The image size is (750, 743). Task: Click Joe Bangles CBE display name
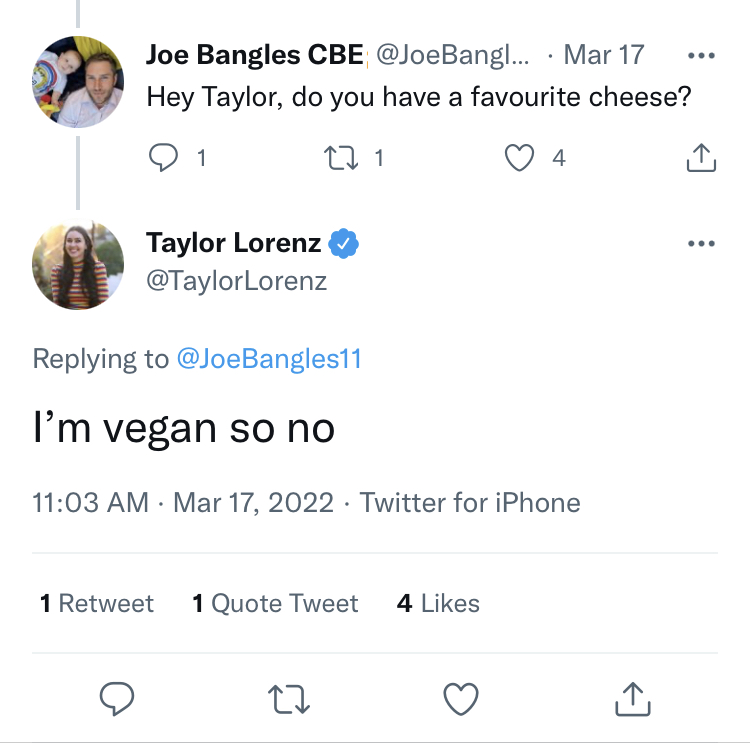tap(254, 55)
